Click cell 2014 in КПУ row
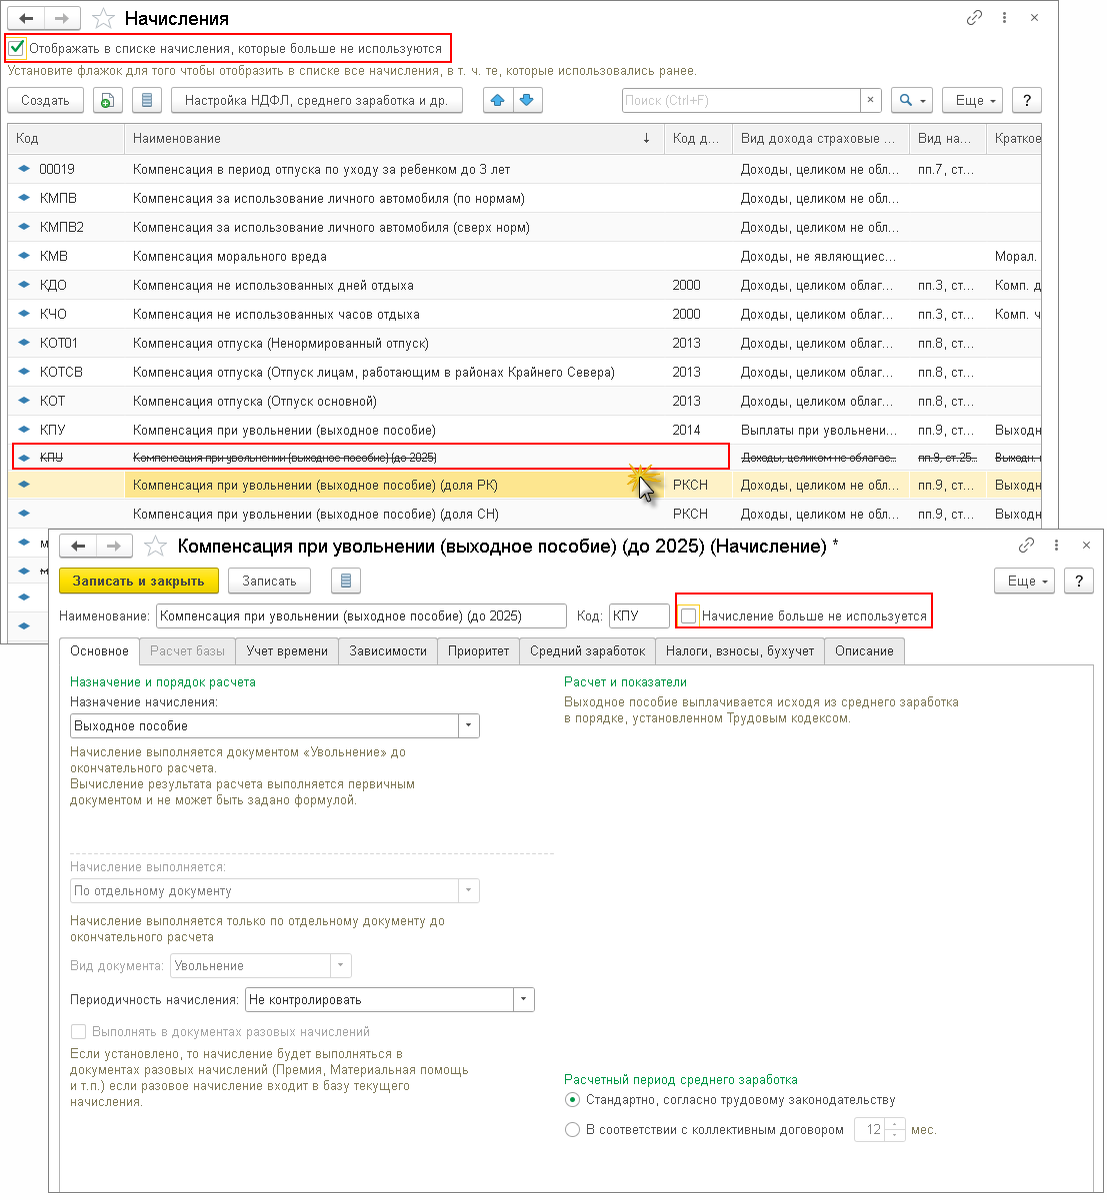 tap(698, 430)
